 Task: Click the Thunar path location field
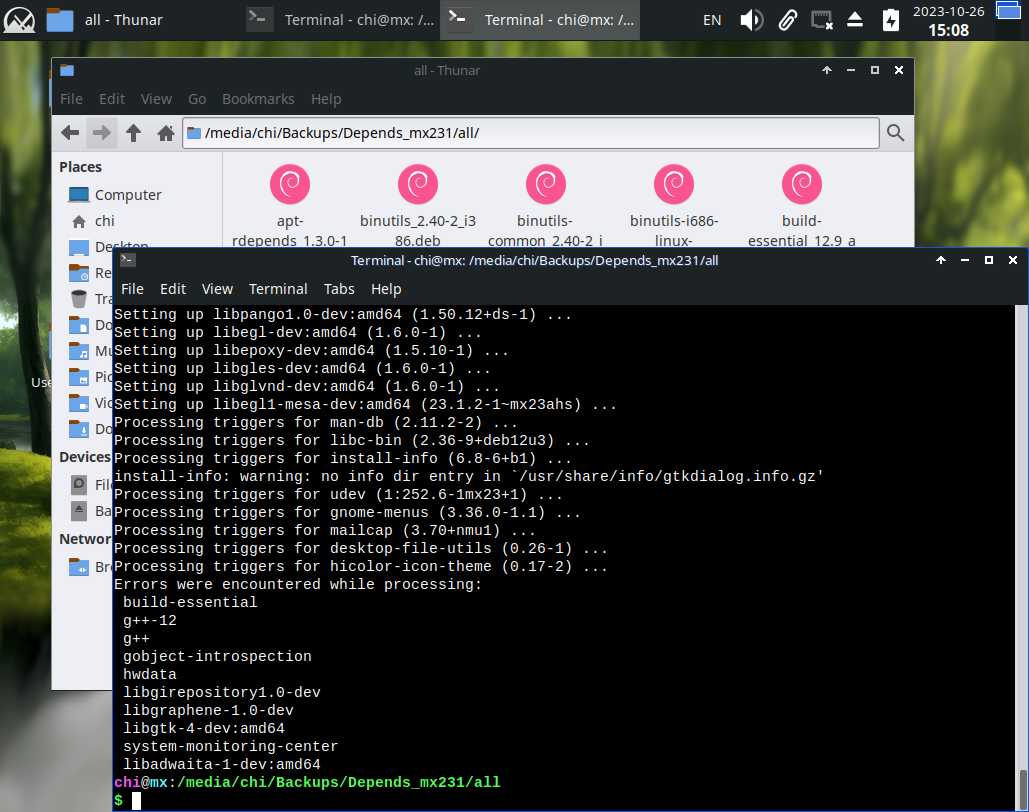click(x=530, y=133)
